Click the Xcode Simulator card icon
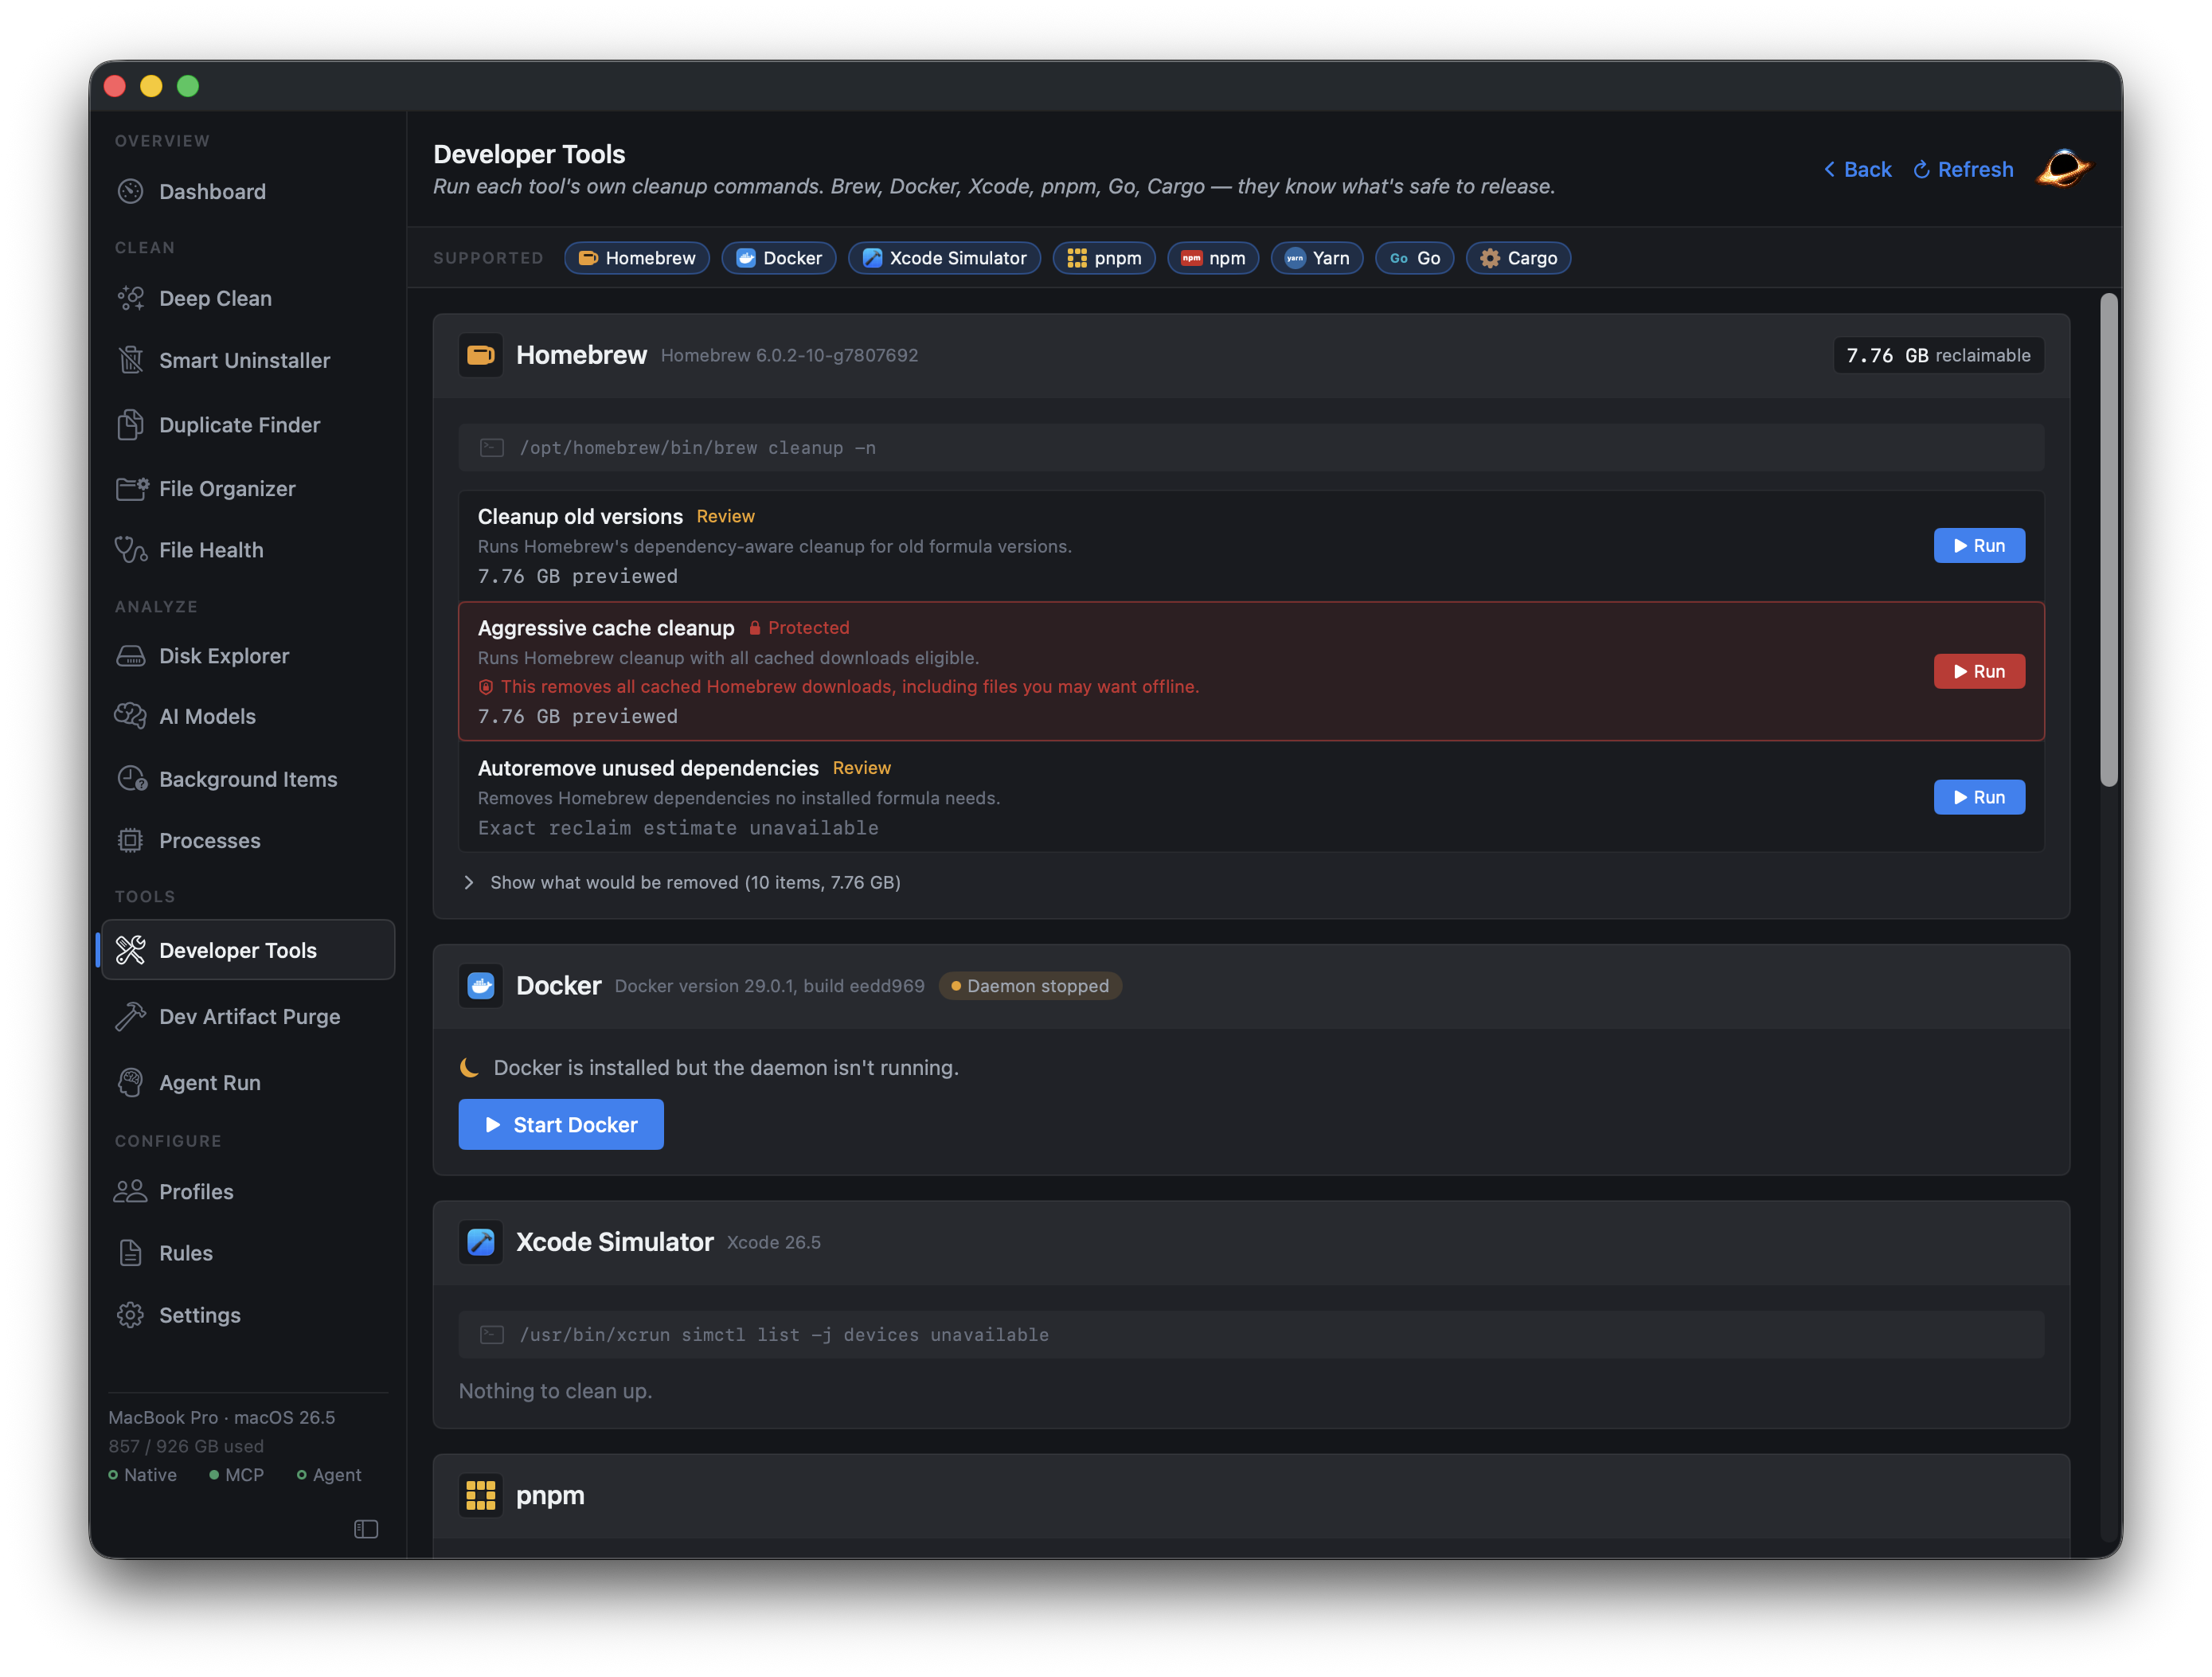This screenshot has height=1677, width=2212. tap(481, 1242)
